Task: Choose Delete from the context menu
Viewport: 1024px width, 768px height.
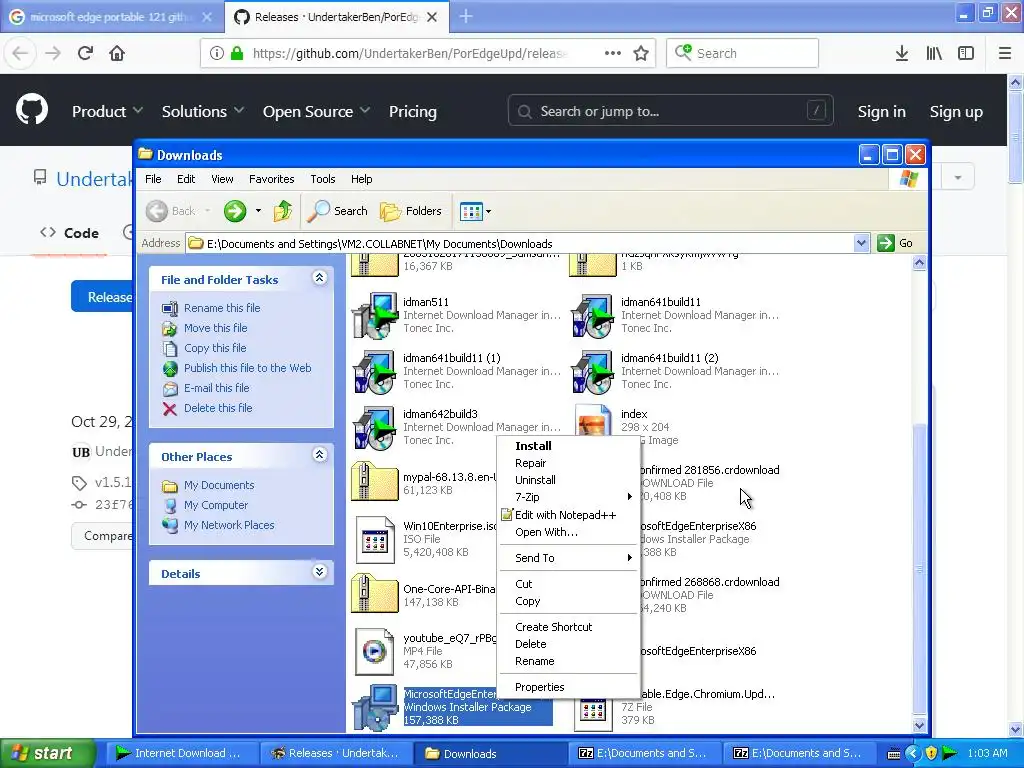Action: 567,644
